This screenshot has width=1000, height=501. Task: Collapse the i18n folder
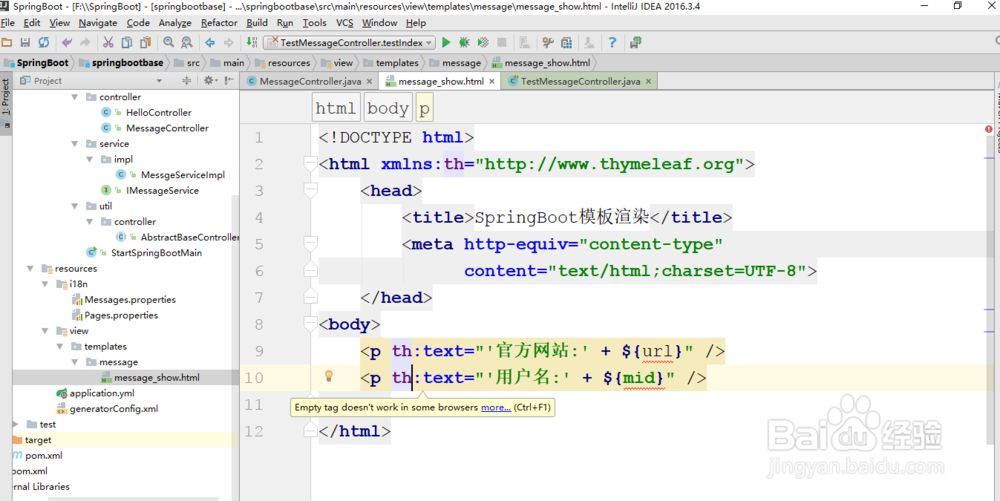45,284
